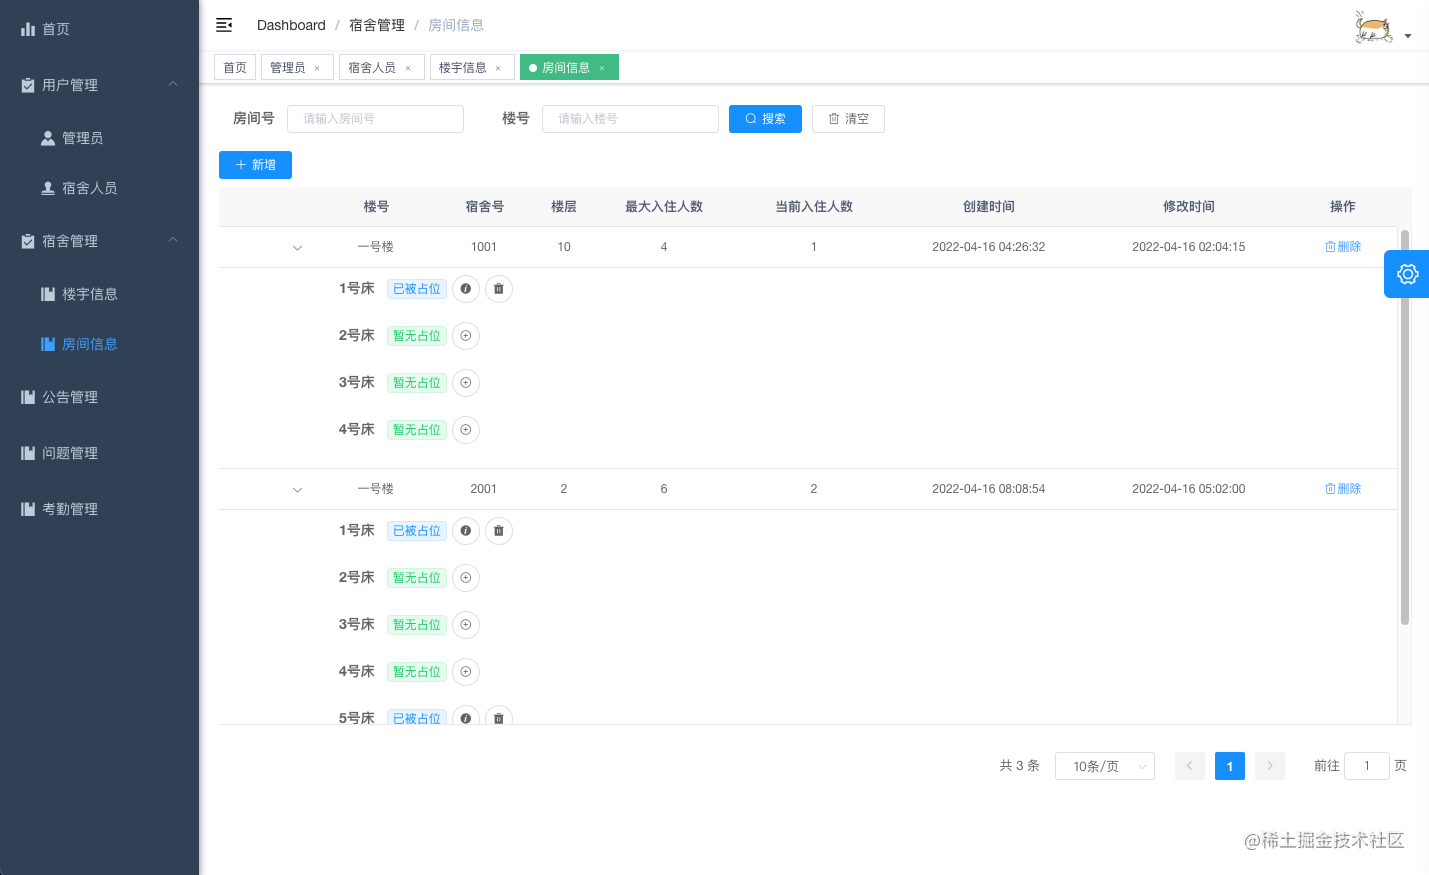Close the 楼宇信息 tab

(x=498, y=68)
